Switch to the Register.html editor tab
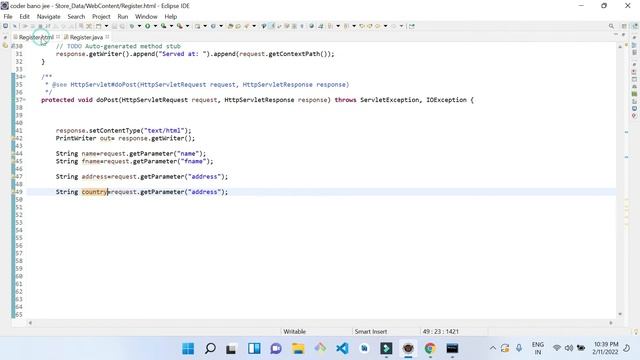 click(36, 37)
